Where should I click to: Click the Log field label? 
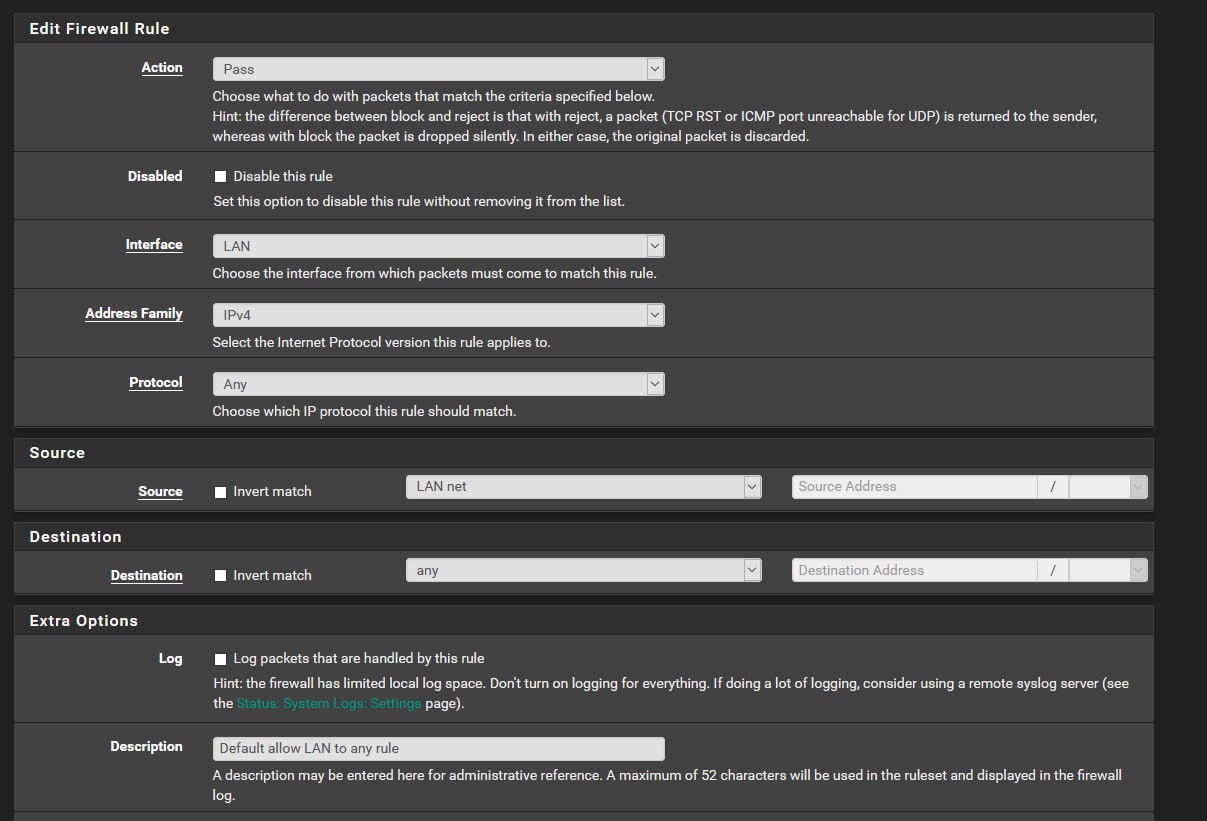171,659
